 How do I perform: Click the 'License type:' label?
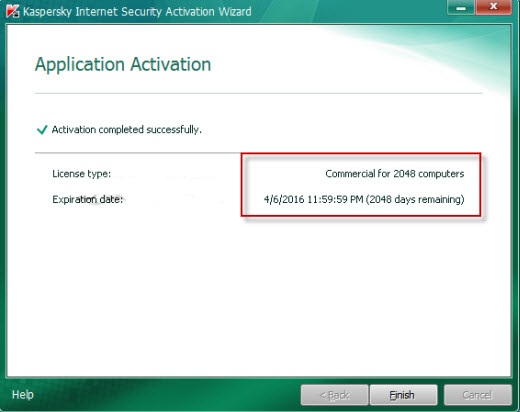pyautogui.click(x=82, y=174)
